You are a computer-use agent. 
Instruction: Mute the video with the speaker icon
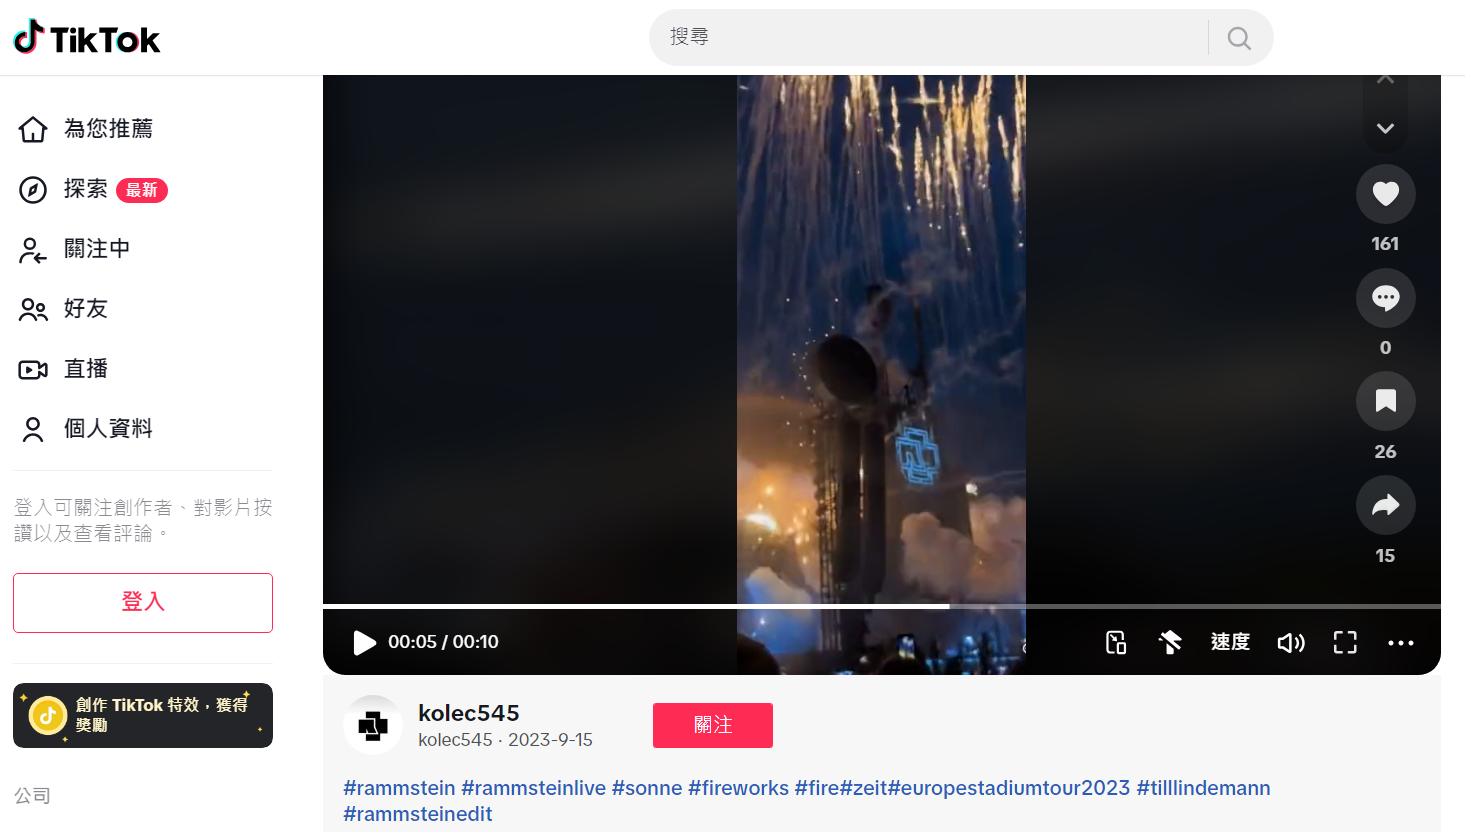click(x=1291, y=642)
